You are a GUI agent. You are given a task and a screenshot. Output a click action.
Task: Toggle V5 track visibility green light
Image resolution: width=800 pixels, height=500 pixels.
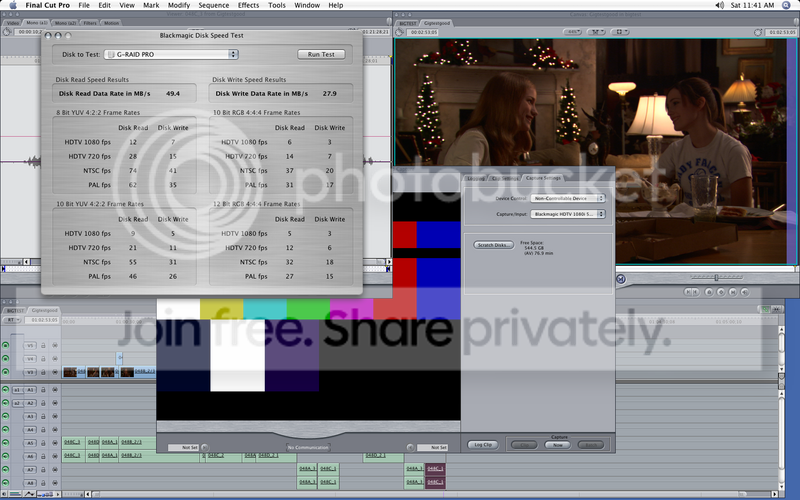6,345
